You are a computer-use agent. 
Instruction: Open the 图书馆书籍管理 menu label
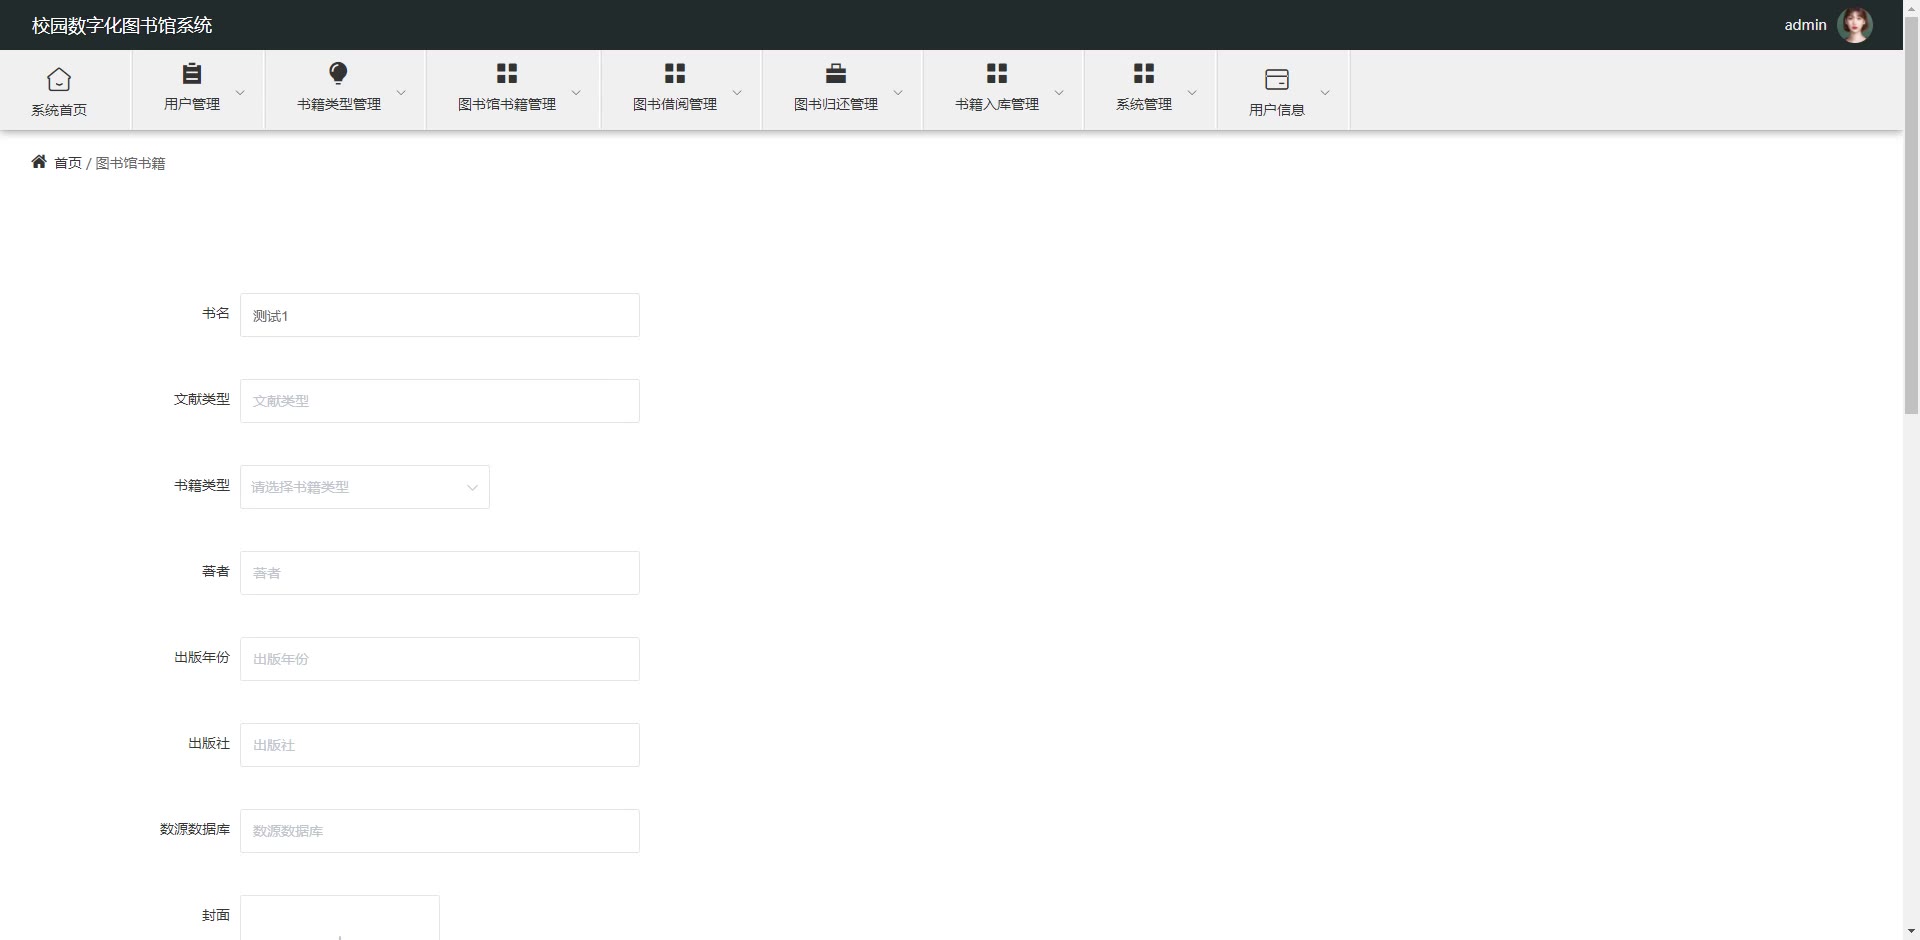click(507, 104)
